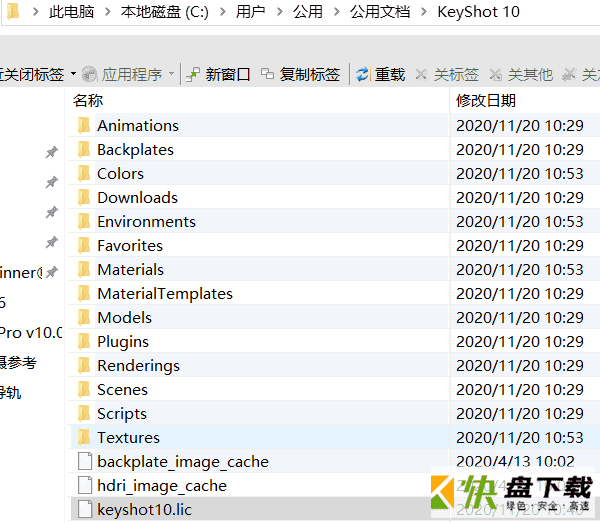Screen dimensions: 600x523
Task: Click the keyshot10.lic file name
Action: [144, 510]
